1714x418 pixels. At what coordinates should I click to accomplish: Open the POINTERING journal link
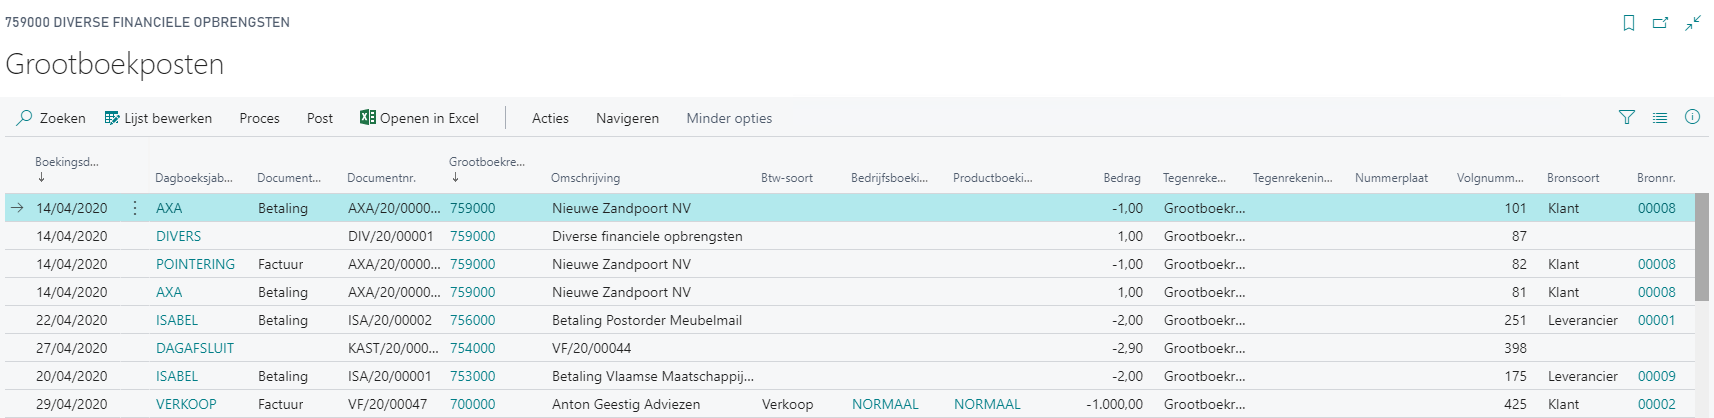(195, 264)
